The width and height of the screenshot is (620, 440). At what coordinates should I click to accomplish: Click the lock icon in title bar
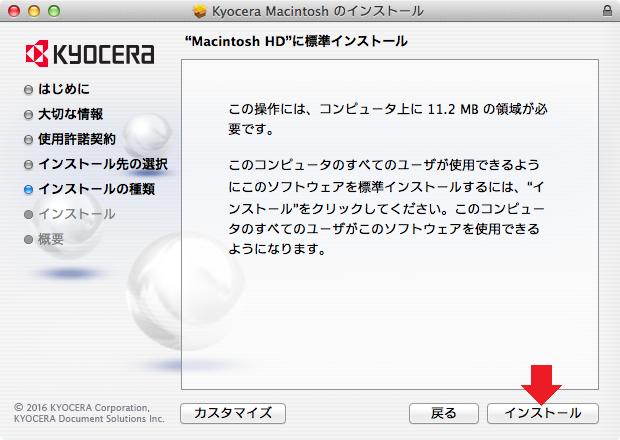click(607, 11)
